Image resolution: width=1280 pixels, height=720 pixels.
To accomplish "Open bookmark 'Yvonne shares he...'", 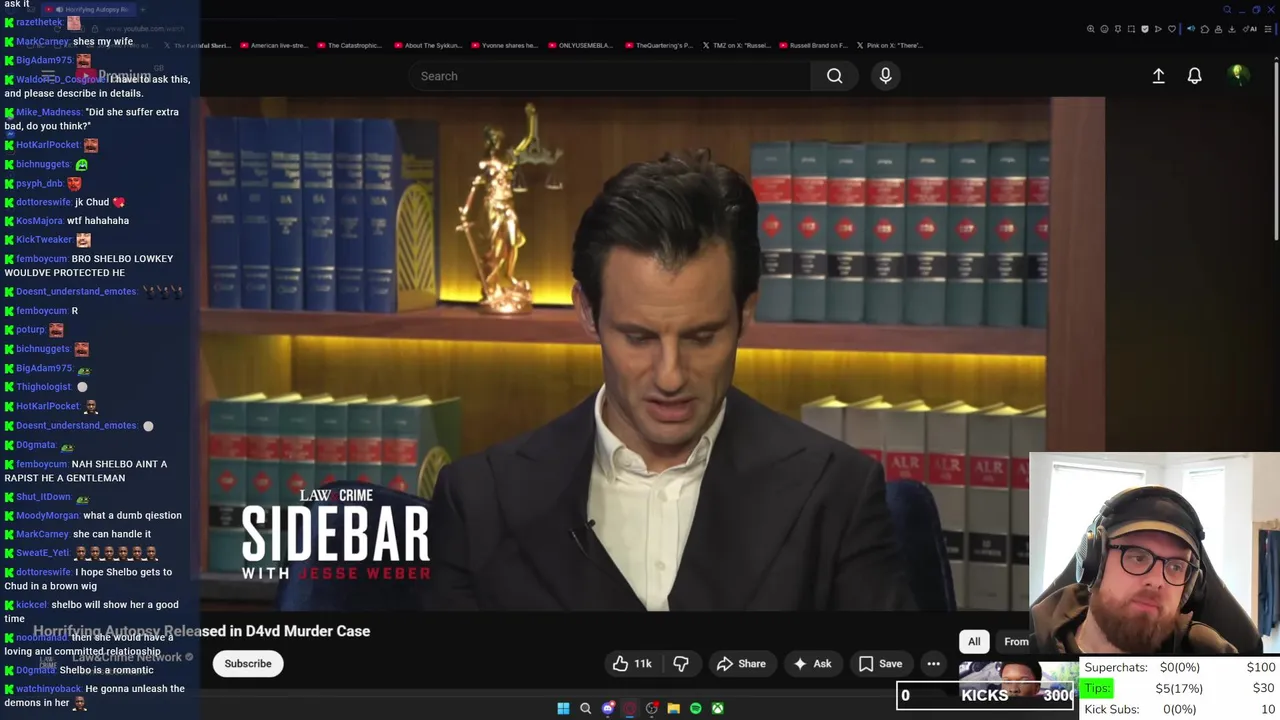I will 504,45.
